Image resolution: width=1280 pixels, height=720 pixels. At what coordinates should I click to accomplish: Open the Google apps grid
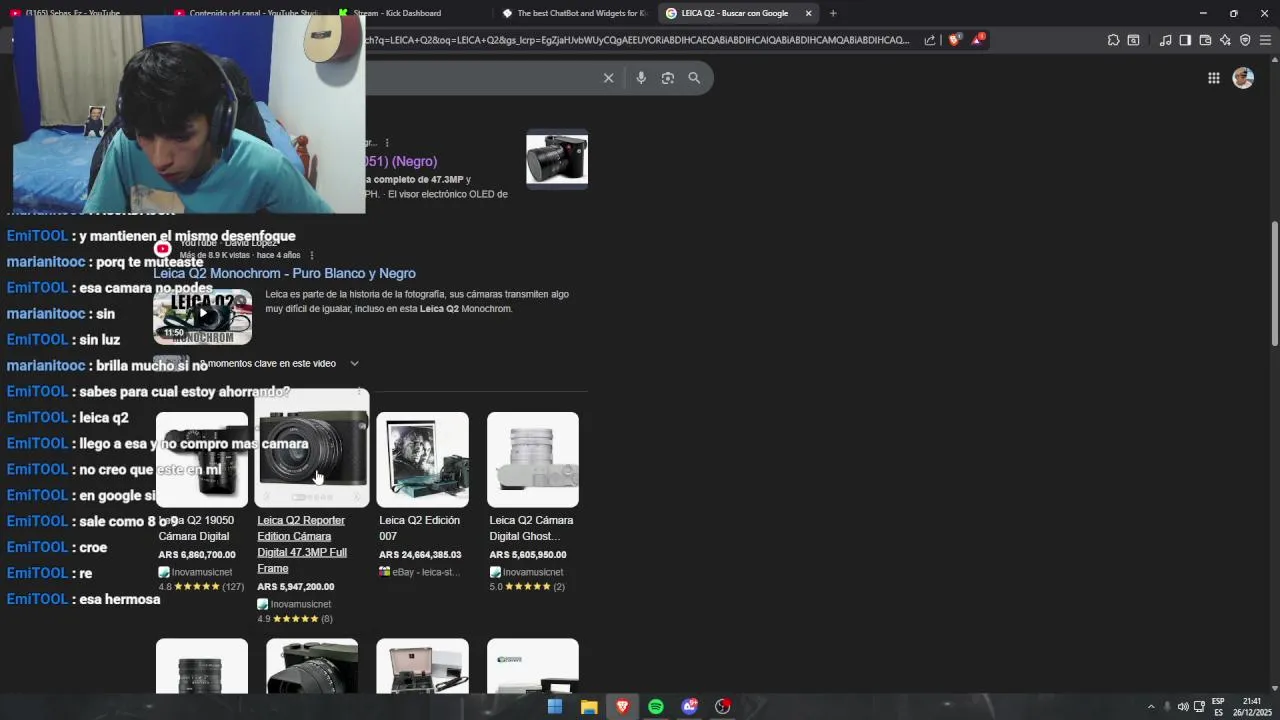pyautogui.click(x=1213, y=78)
